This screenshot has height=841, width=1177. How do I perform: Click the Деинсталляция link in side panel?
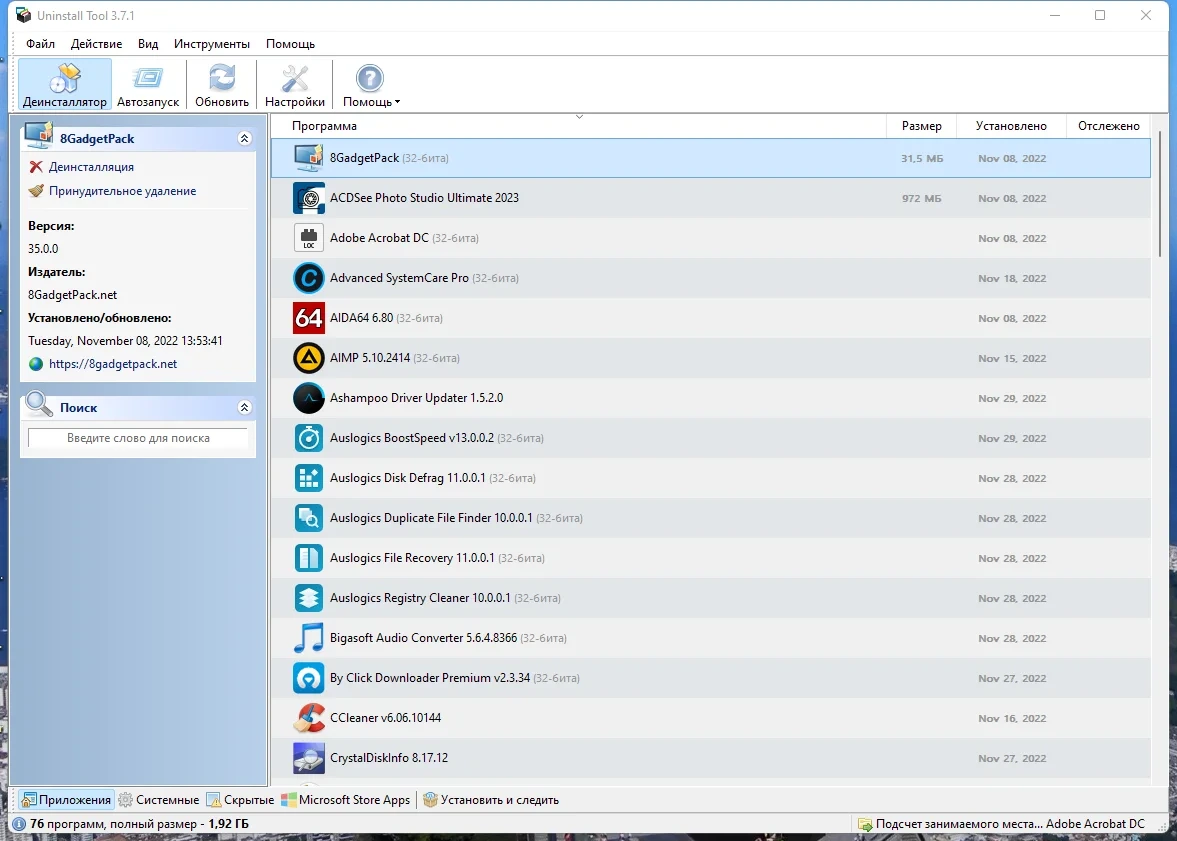click(x=91, y=167)
